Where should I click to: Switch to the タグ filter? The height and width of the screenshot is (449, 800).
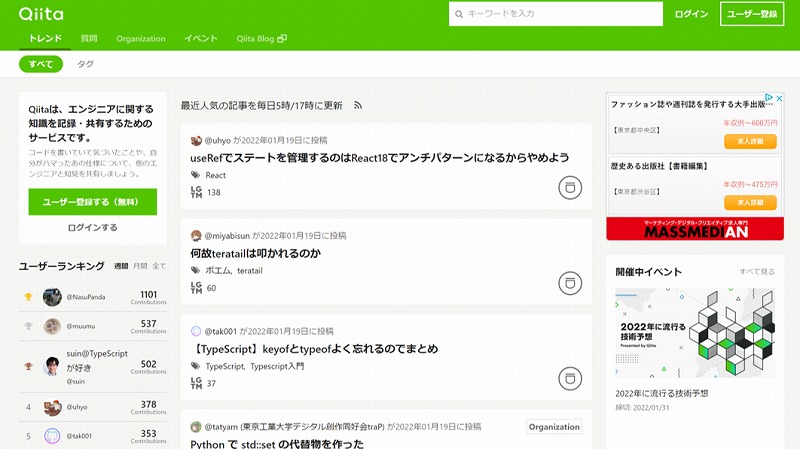coord(85,64)
